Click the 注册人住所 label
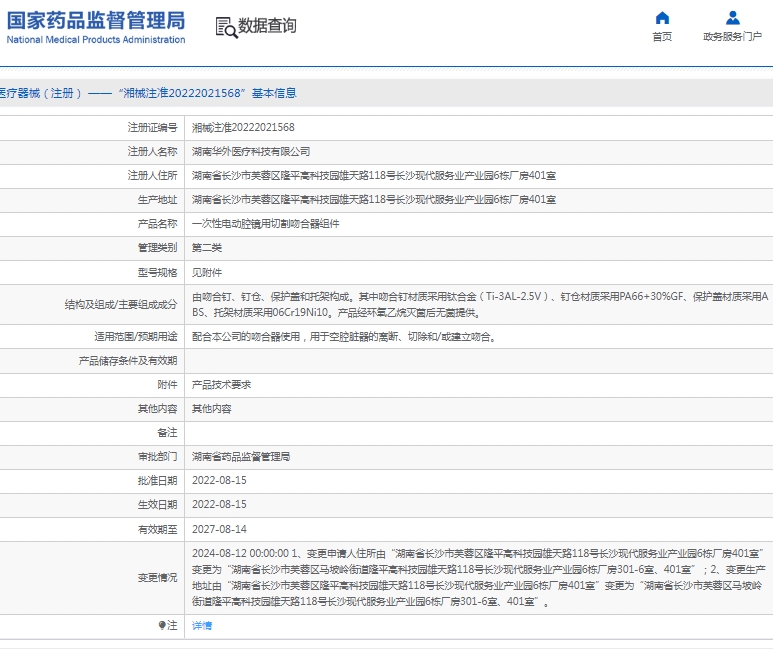The image size is (773, 649). [x=152, y=176]
